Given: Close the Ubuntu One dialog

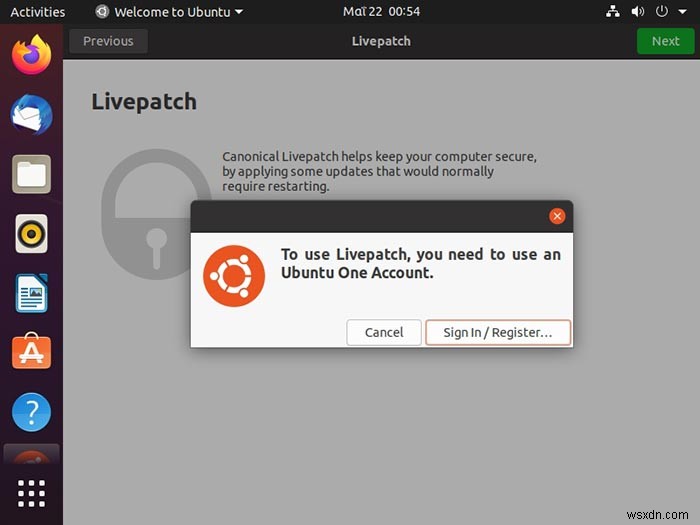Looking at the screenshot, I should (x=557, y=216).
